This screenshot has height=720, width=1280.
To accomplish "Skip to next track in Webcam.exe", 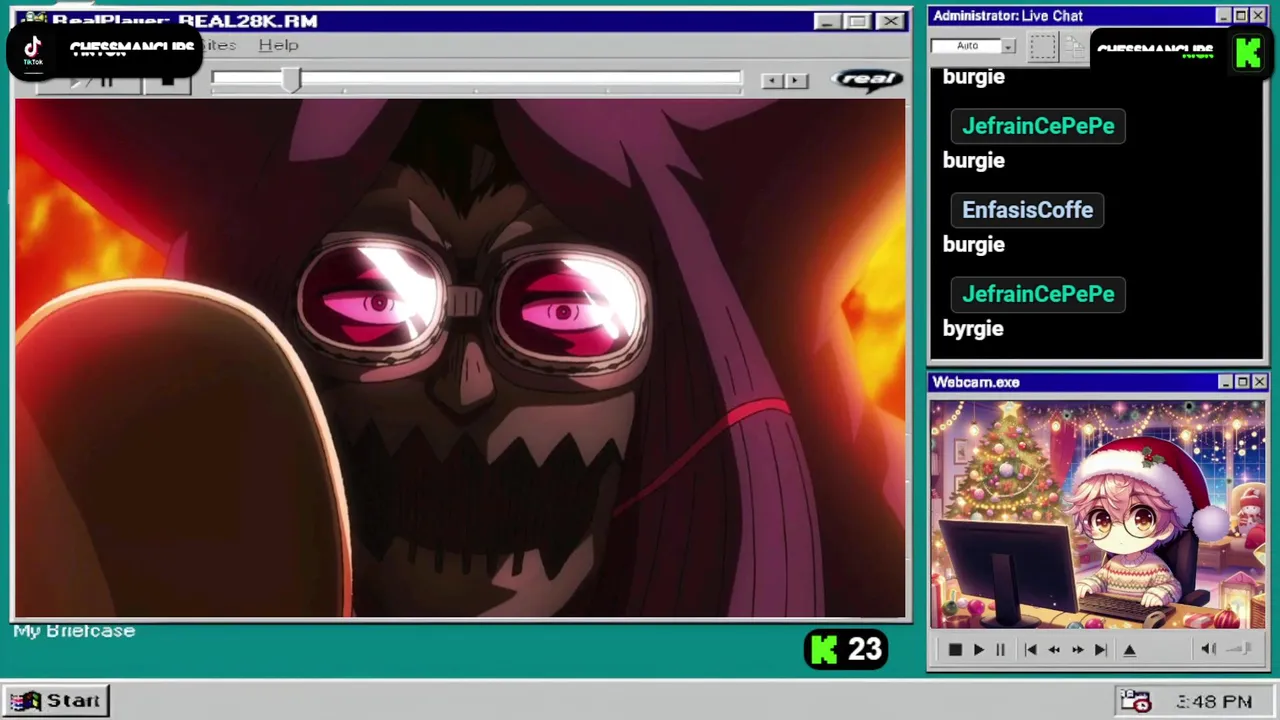I will (x=1101, y=650).
